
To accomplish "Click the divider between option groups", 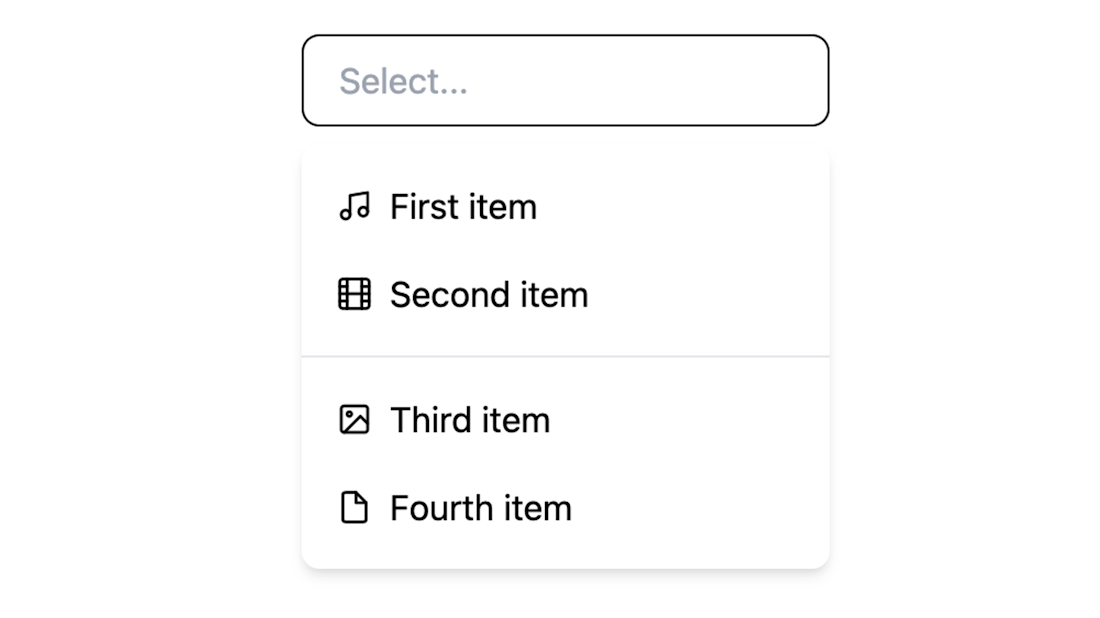I will tap(565, 356).
